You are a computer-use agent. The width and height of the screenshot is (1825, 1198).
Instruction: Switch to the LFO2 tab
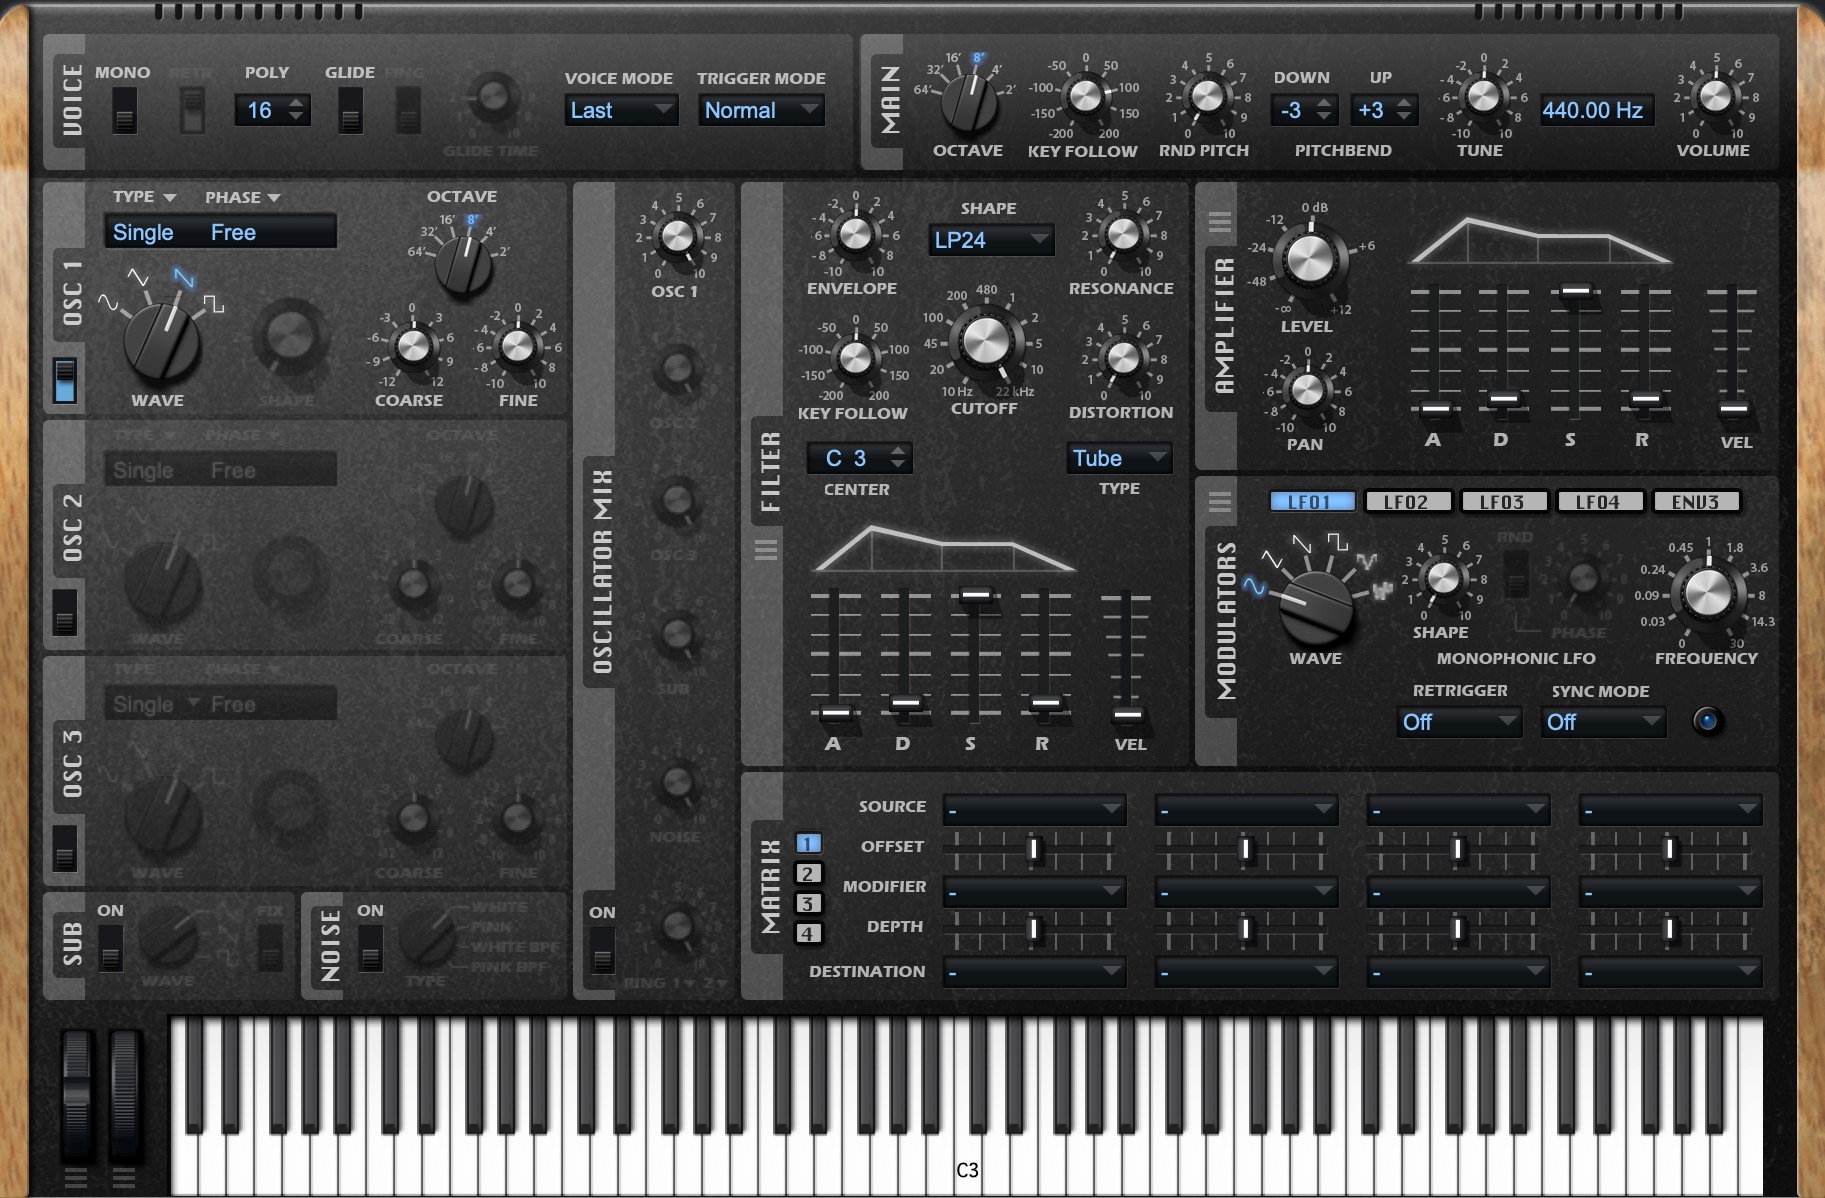(x=1406, y=502)
